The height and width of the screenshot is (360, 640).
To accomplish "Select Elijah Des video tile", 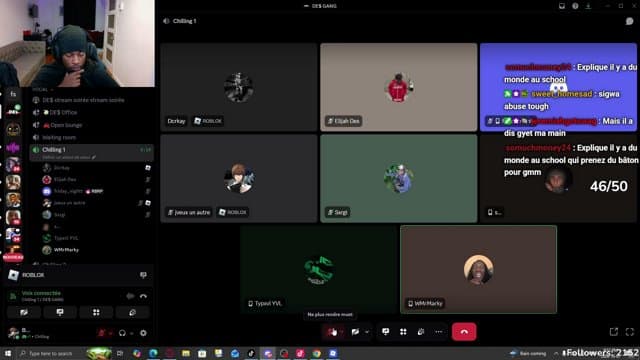I will [399, 87].
